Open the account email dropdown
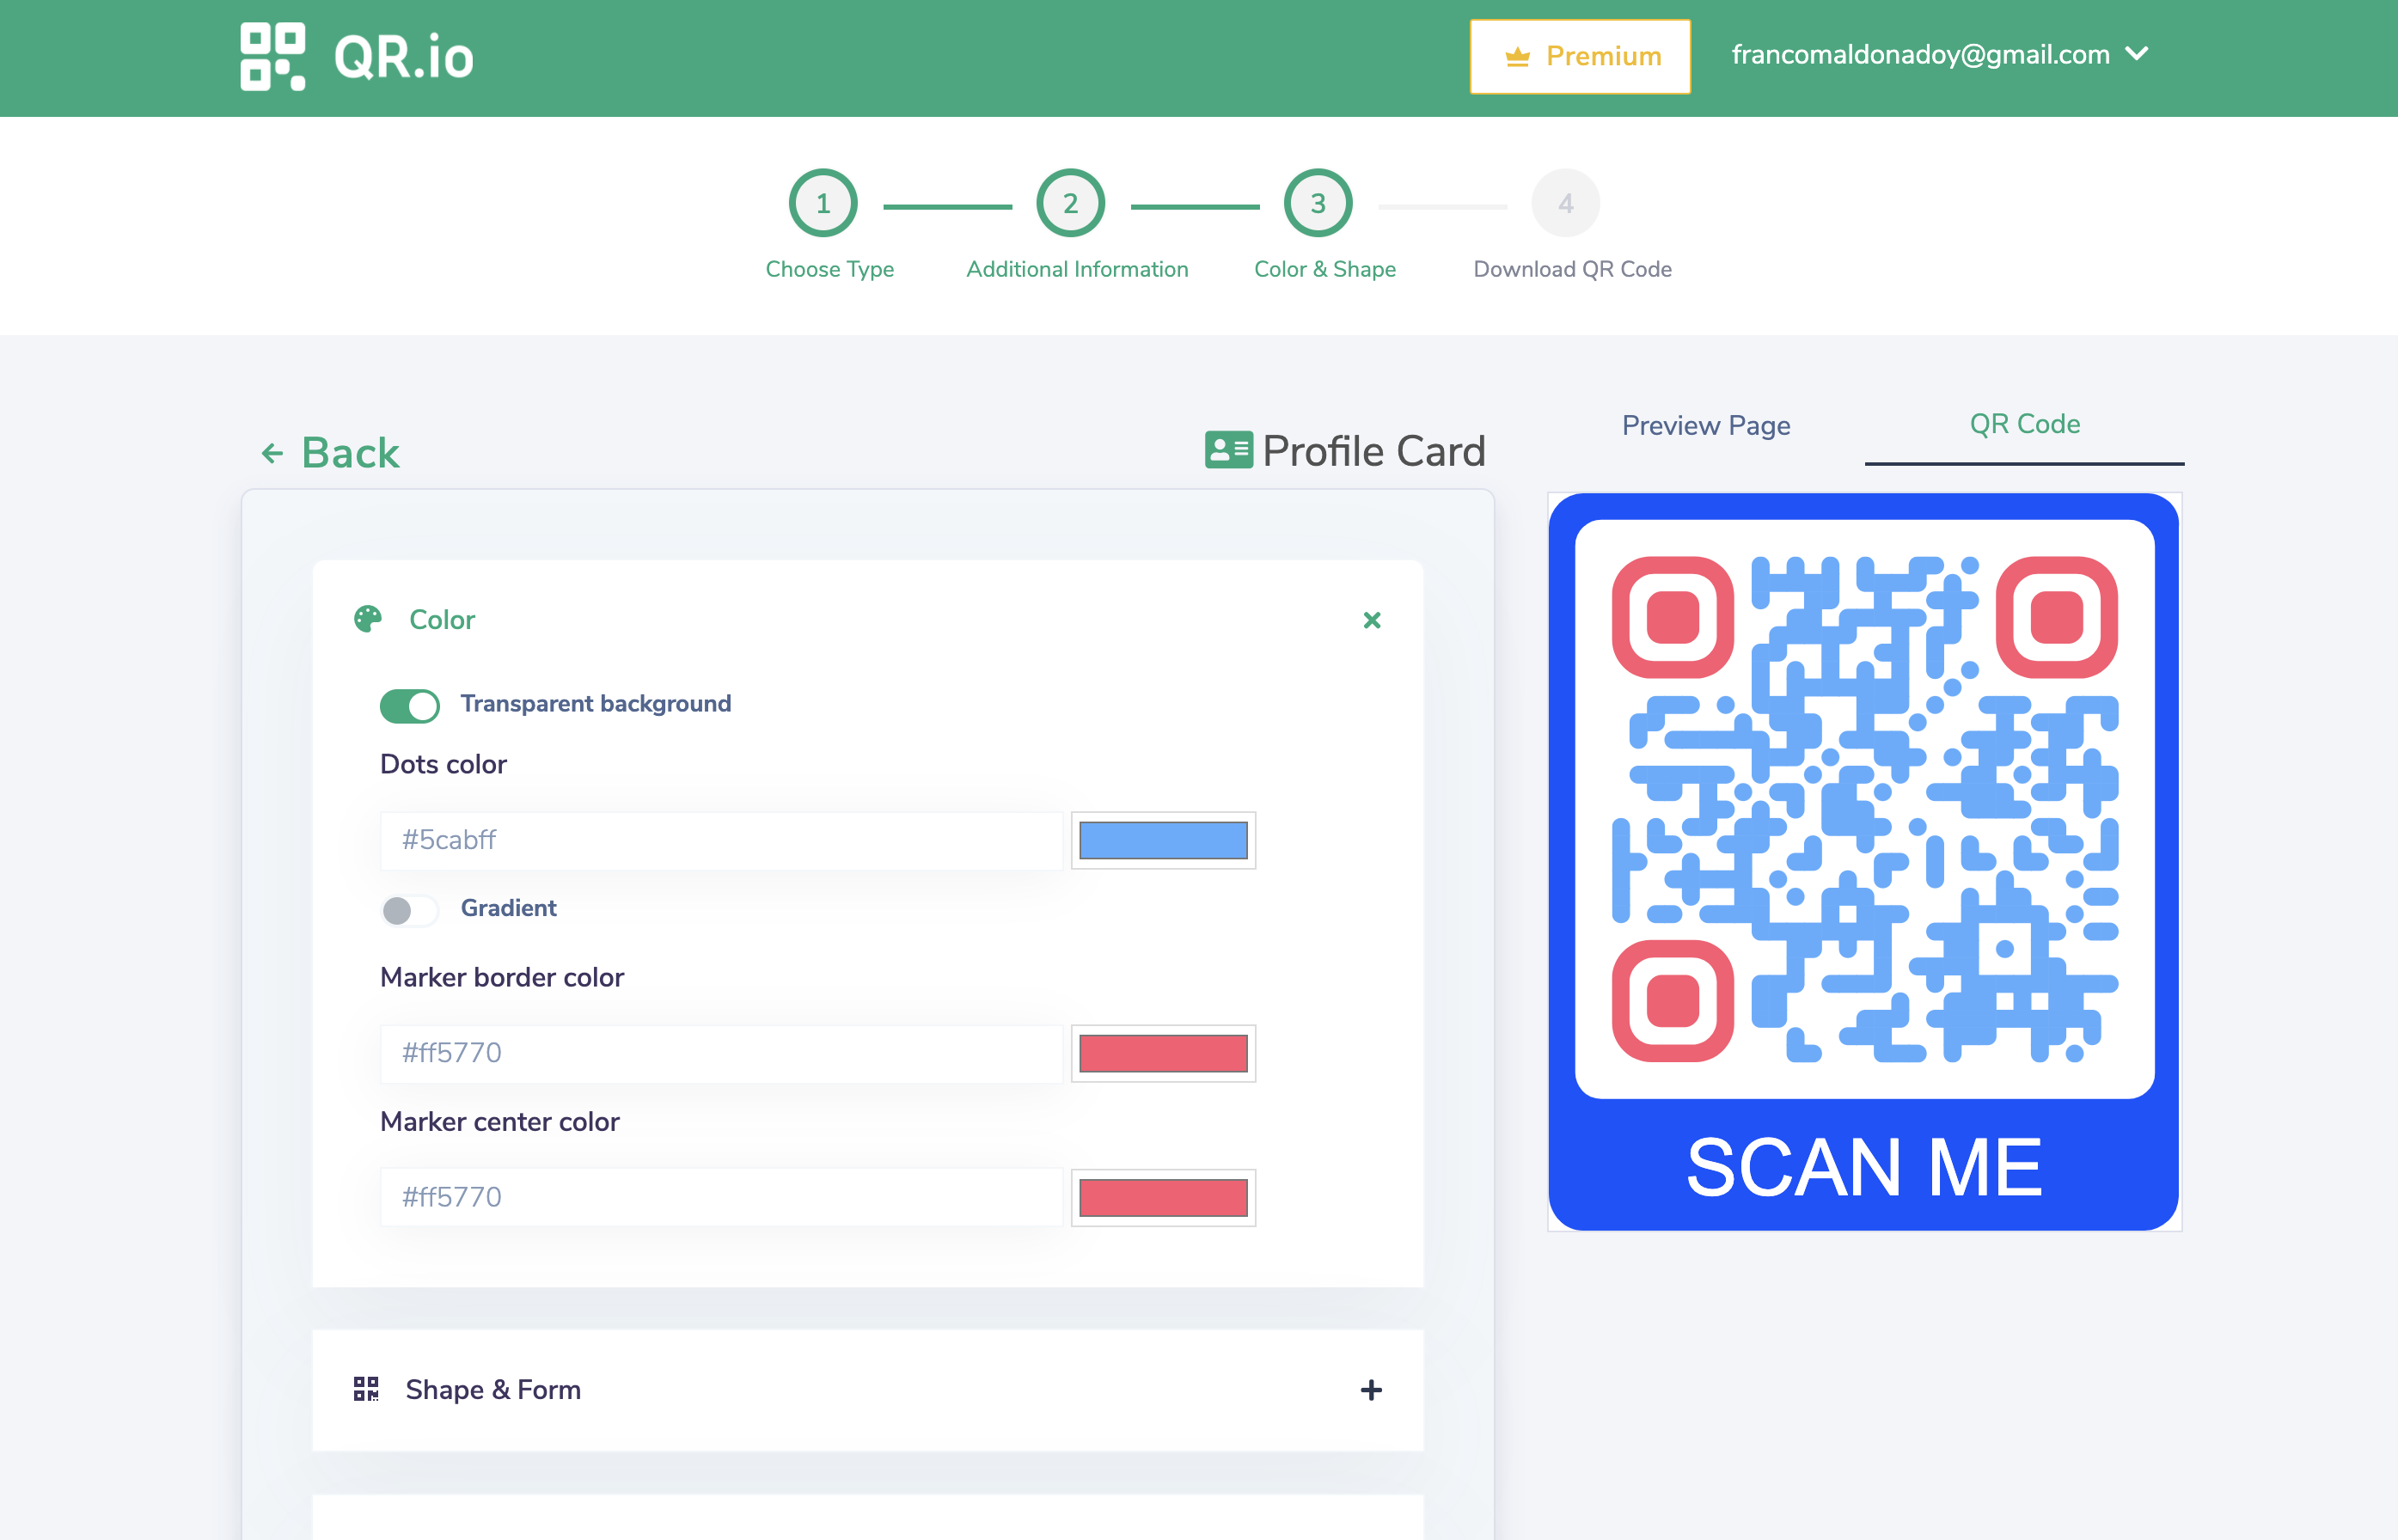 (x=1939, y=55)
